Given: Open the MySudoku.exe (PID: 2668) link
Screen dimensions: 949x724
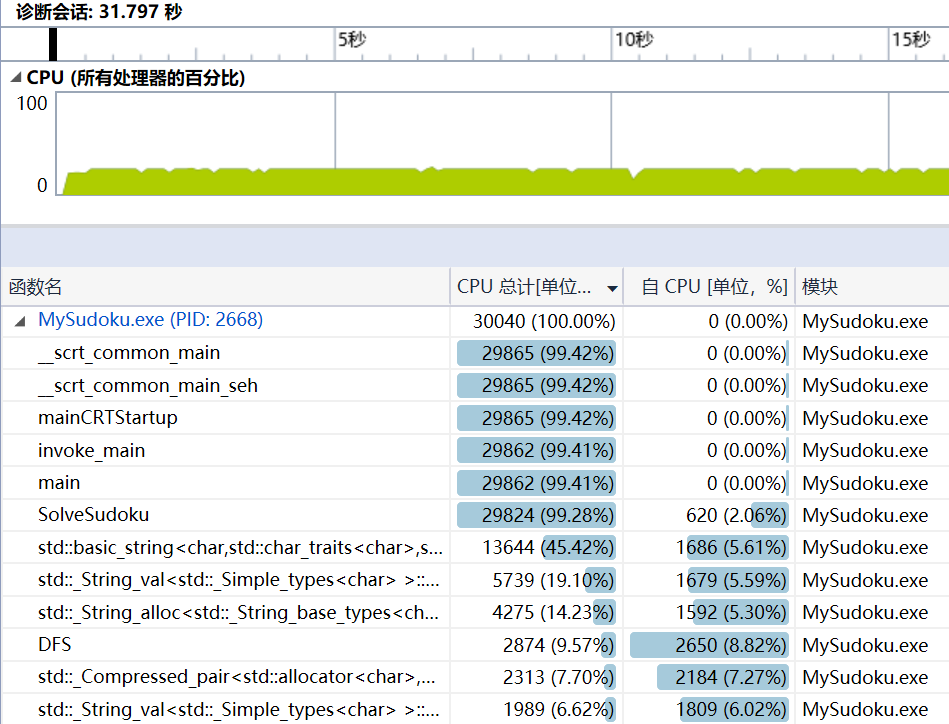Looking at the screenshot, I should [x=150, y=320].
